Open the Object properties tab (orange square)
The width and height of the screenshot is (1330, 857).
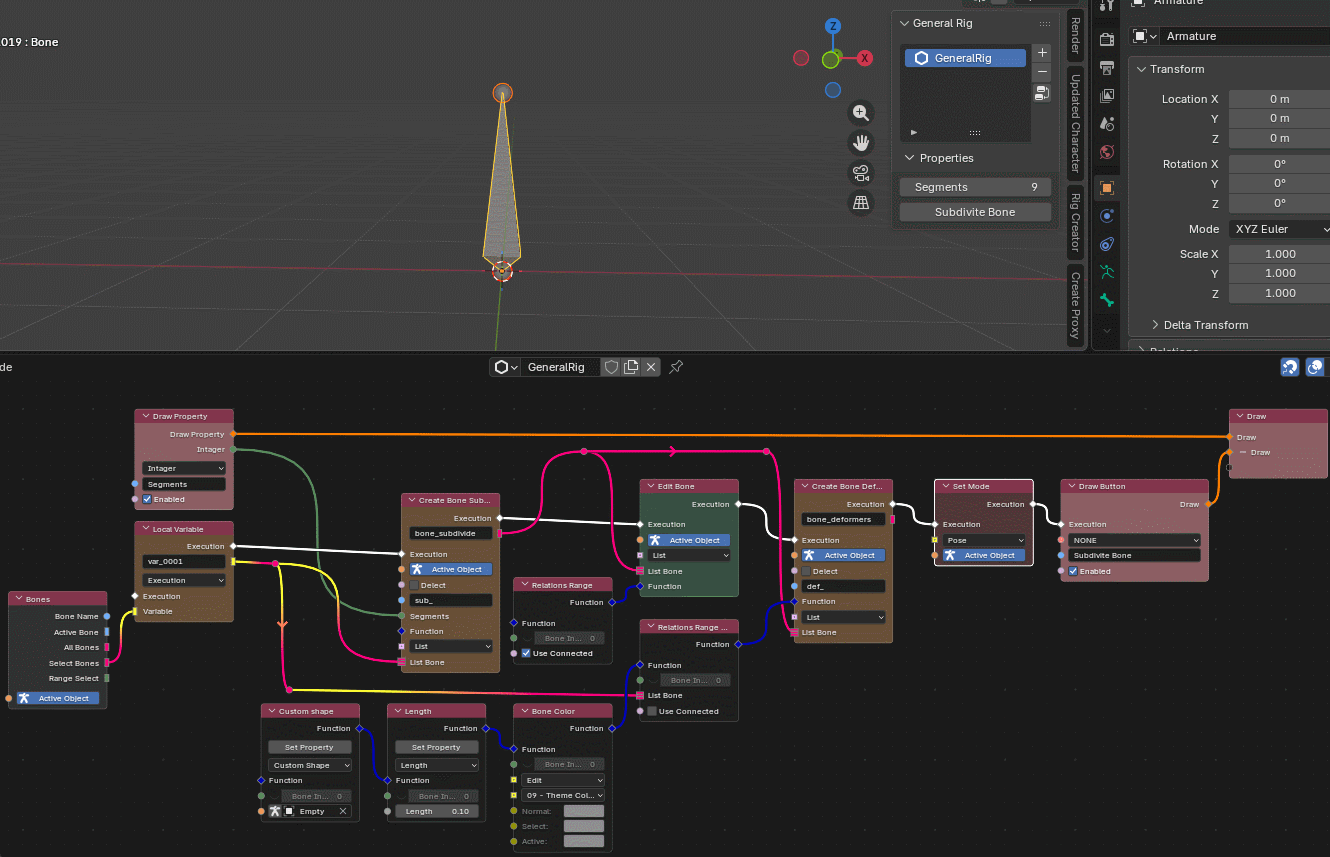pos(1107,187)
